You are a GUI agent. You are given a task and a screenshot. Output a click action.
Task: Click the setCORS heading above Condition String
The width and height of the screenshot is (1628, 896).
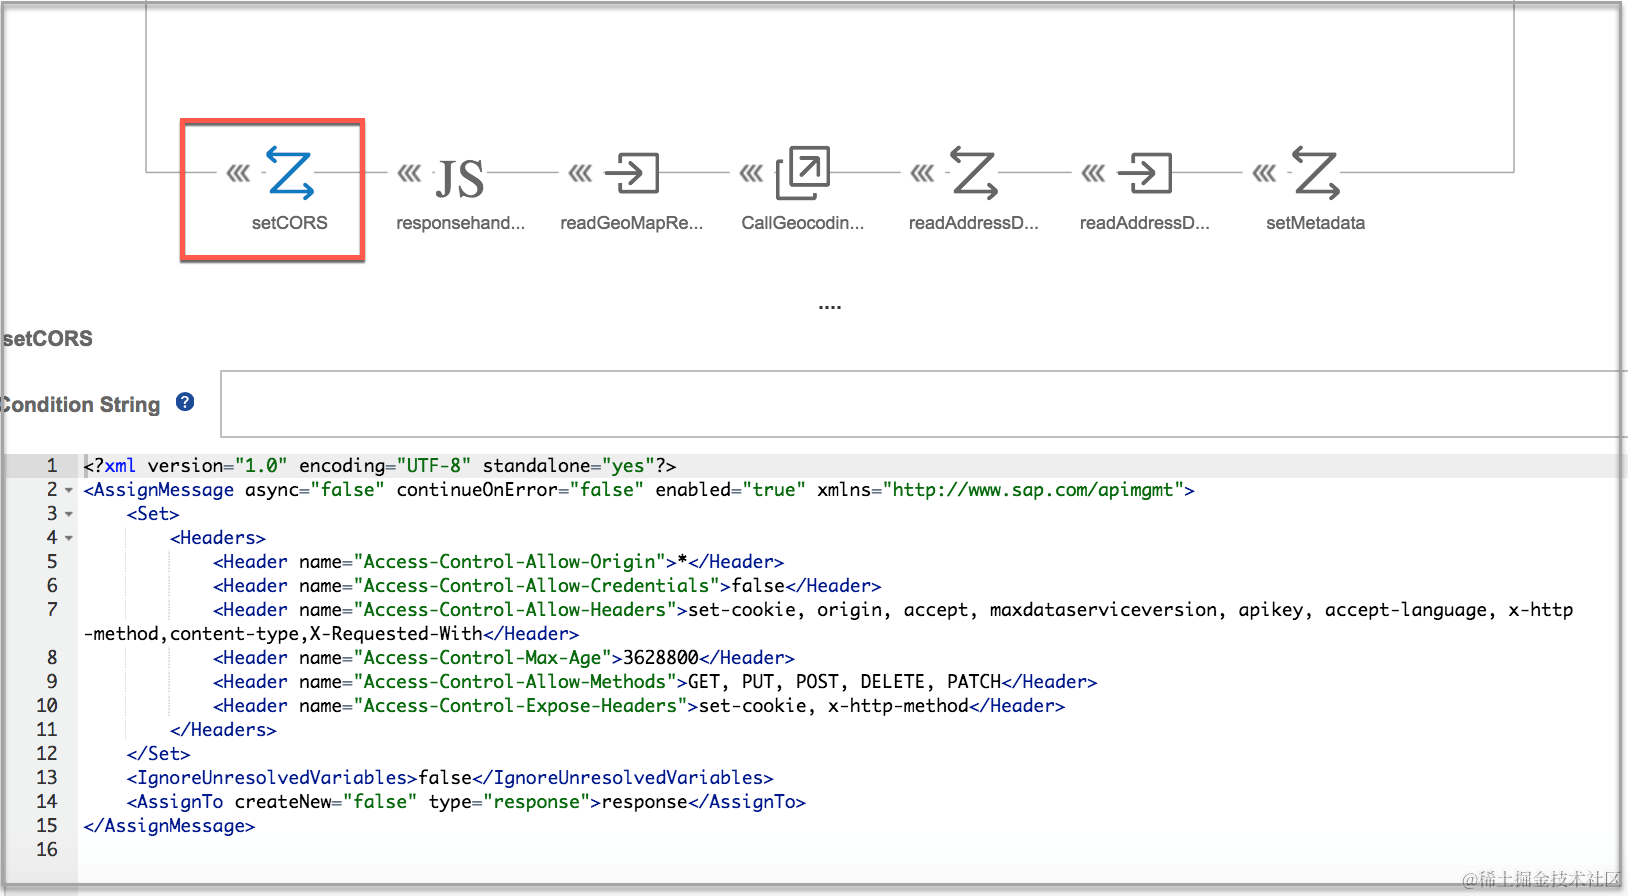pos(48,339)
